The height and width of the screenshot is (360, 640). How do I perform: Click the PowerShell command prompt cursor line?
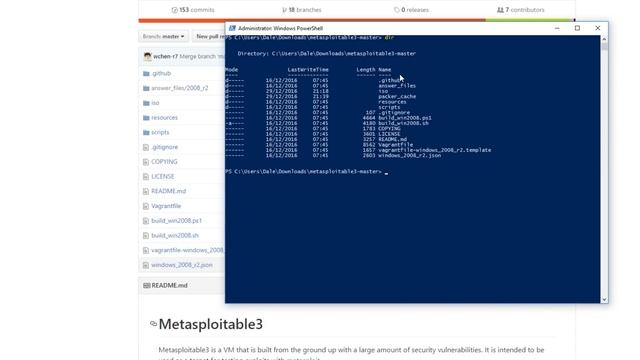click(x=307, y=172)
